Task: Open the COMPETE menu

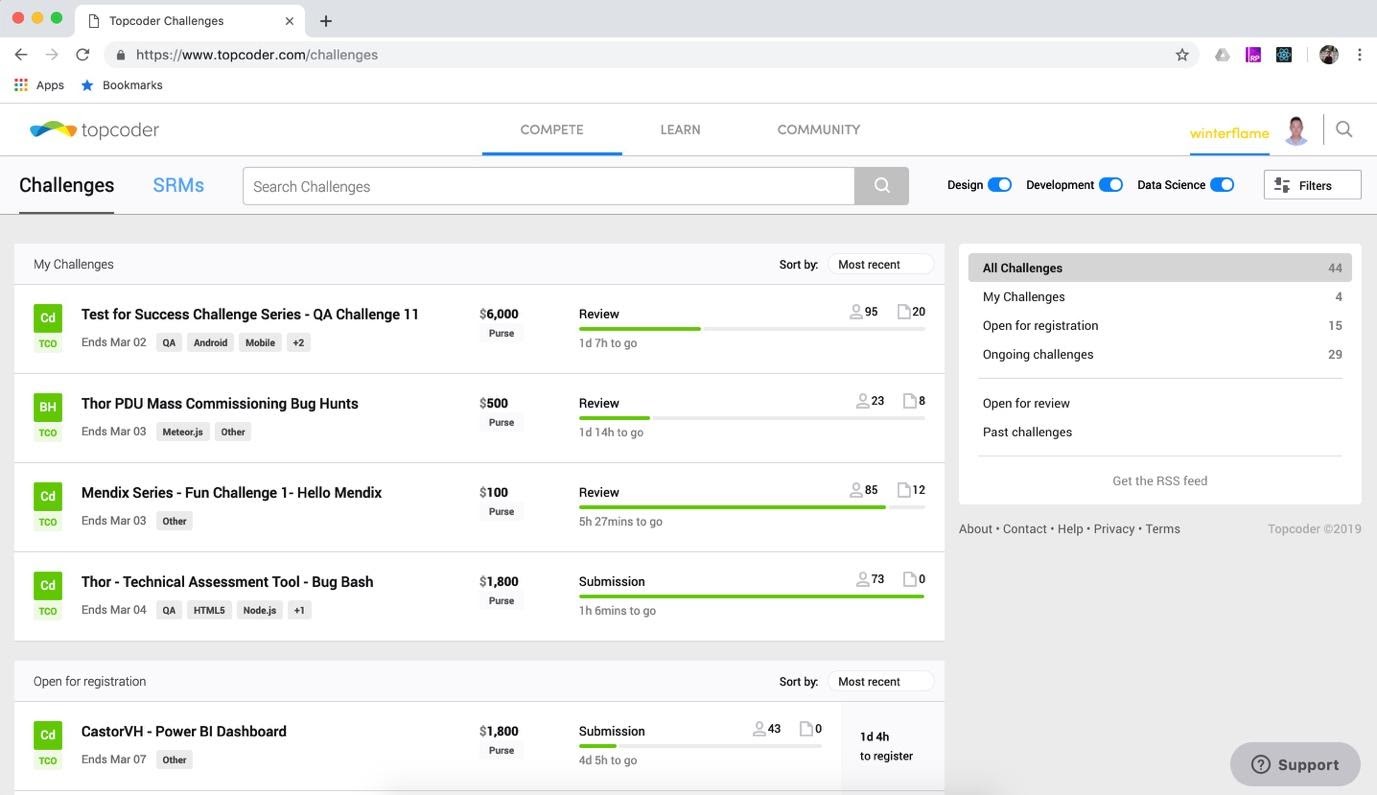Action: click(551, 129)
